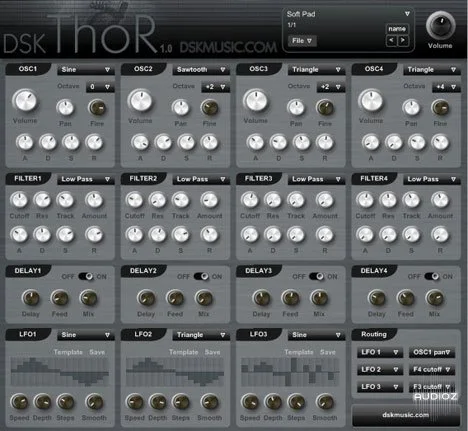Open LFO1 Sine shape dropdown
This screenshot has width=468, height=431.
pyautogui.click(x=86, y=335)
